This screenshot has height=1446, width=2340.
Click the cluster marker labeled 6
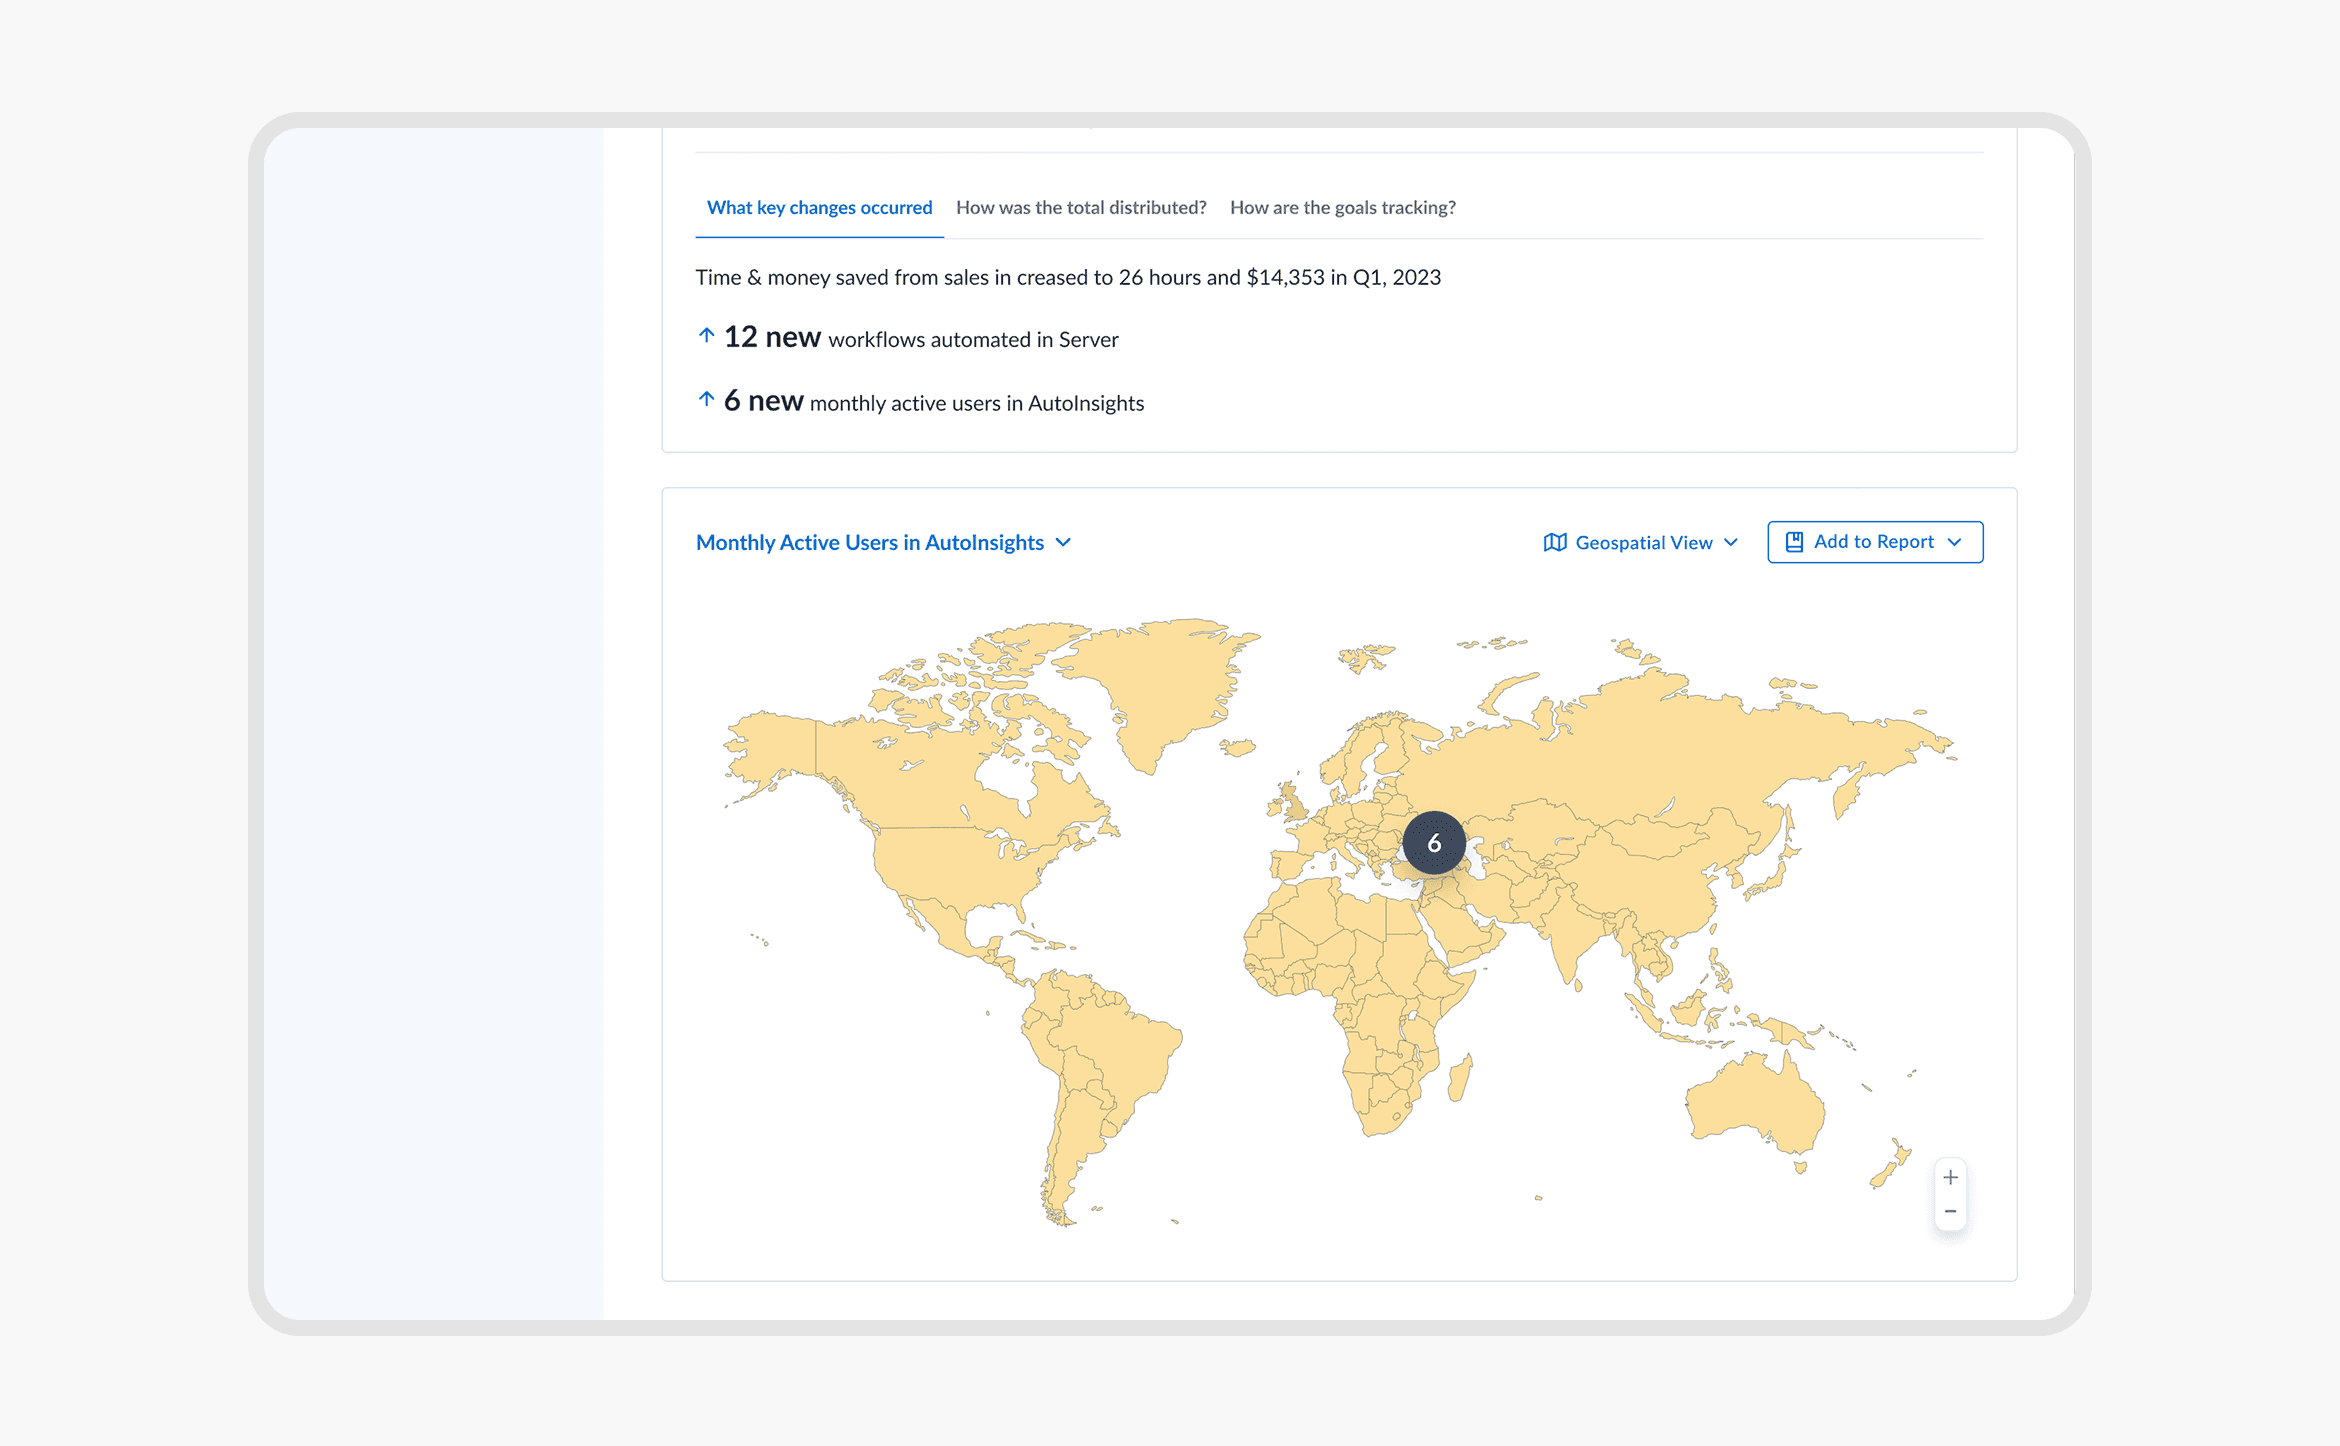point(1433,843)
